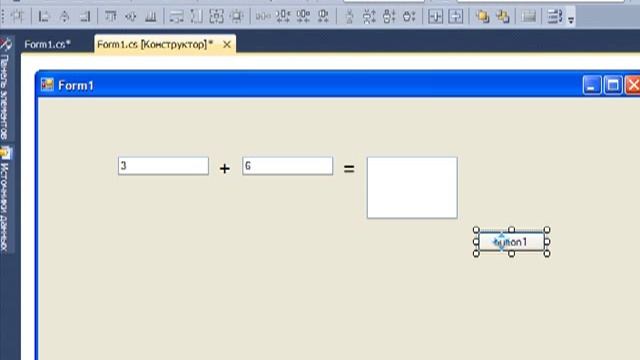Click the Align Lefts layout icon
The height and width of the screenshot is (360, 640).
43,16
